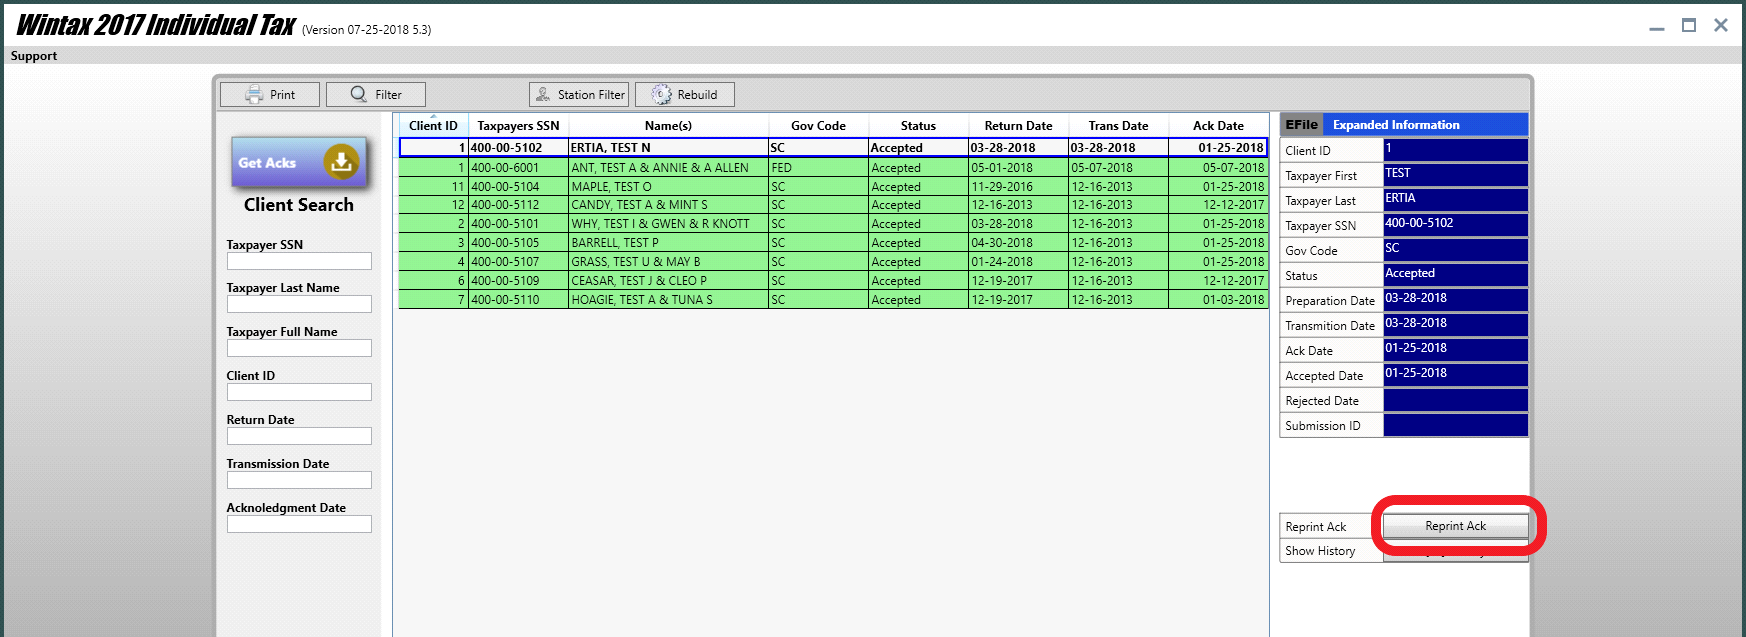Screen dimensions: 1746x637
Task: Click the Taxpayer Last value ERTIA
Action: (1455, 200)
